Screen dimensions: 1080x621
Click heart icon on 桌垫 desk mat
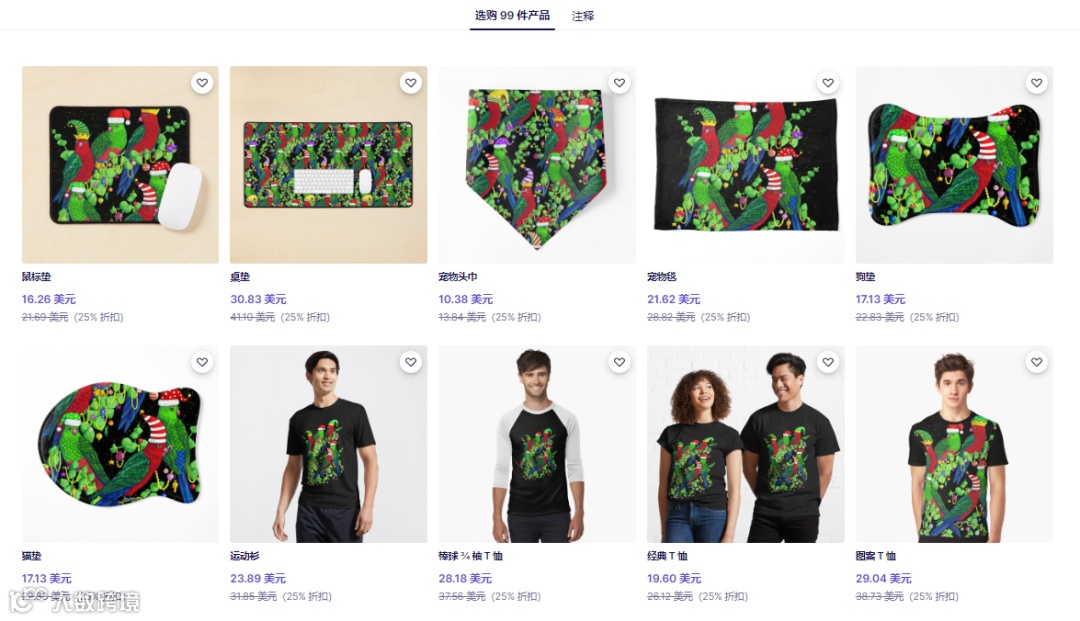click(x=411, y=83)
